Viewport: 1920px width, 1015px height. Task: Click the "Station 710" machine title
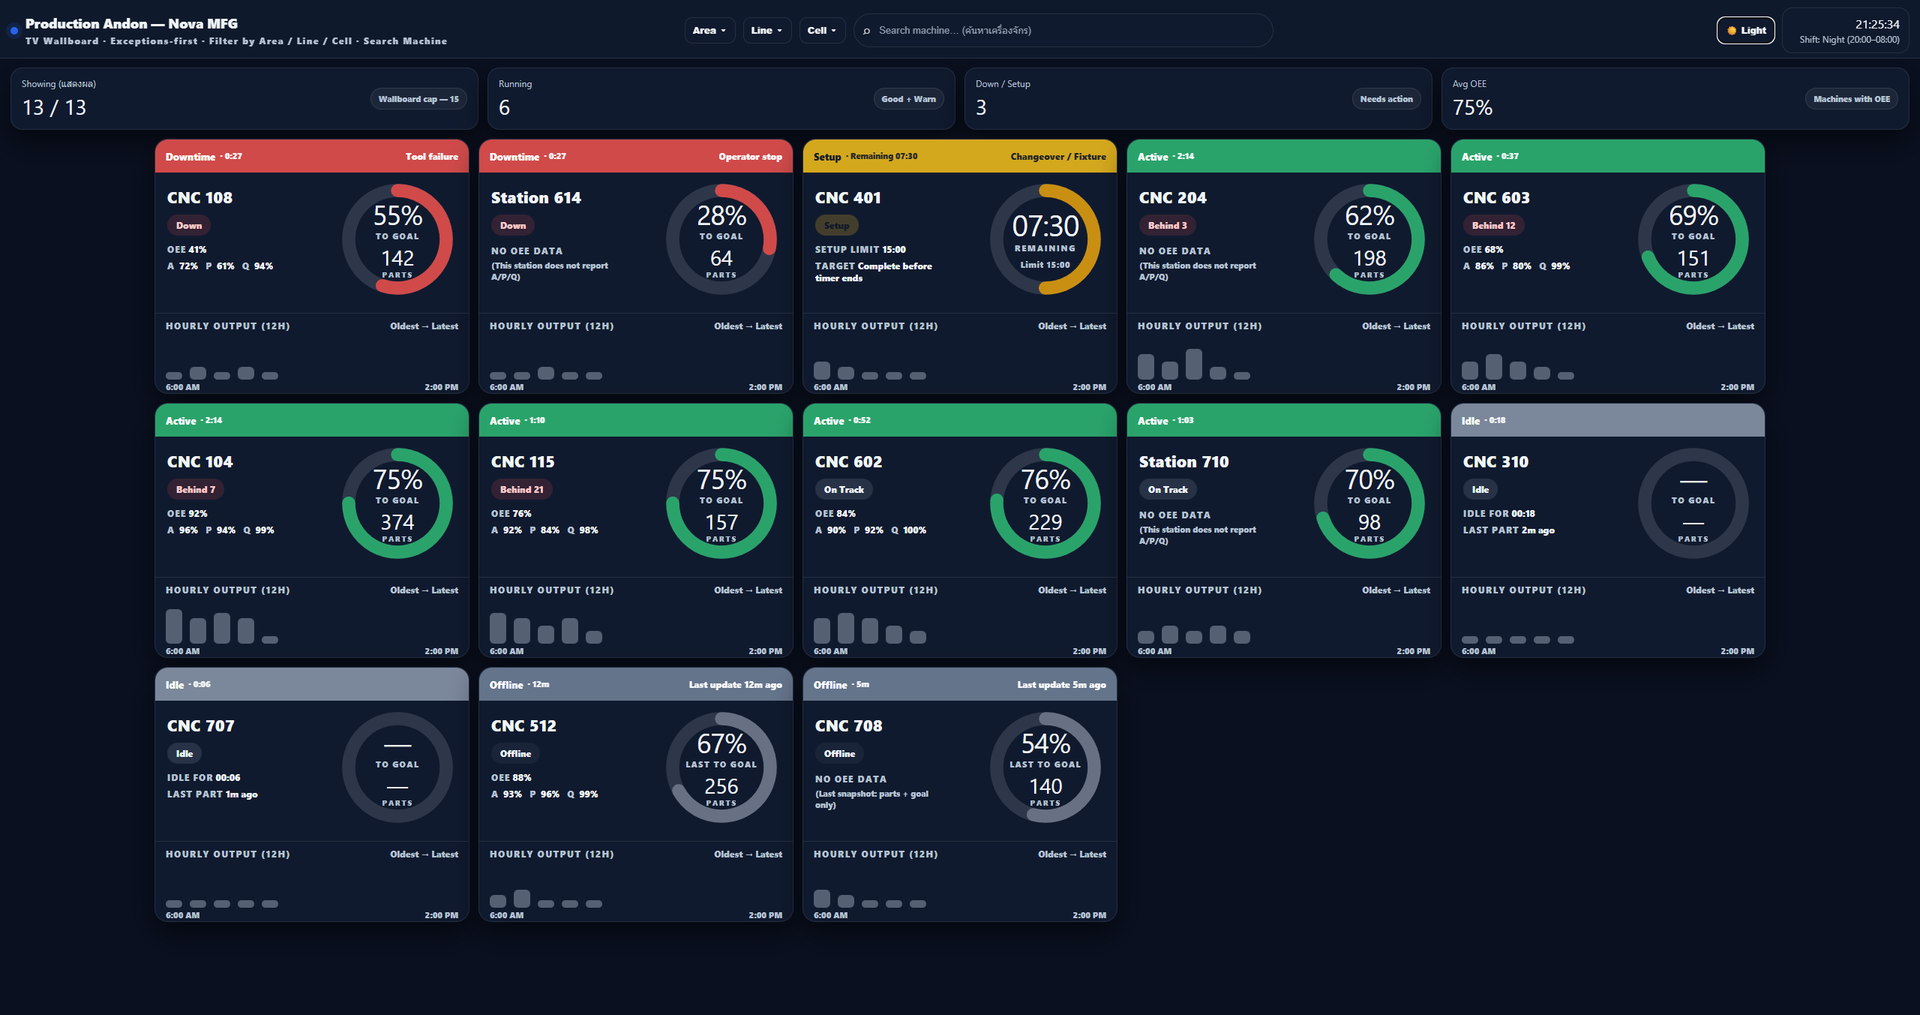click(1184, 462)
